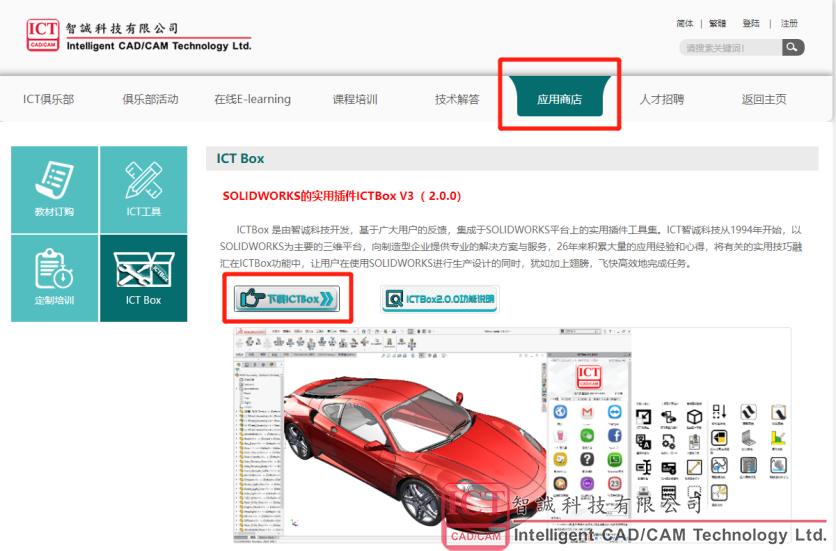Open the ICT工具 tile
Image resolution: width=836 pixels, height=551 pixels.
click(143, 189)
